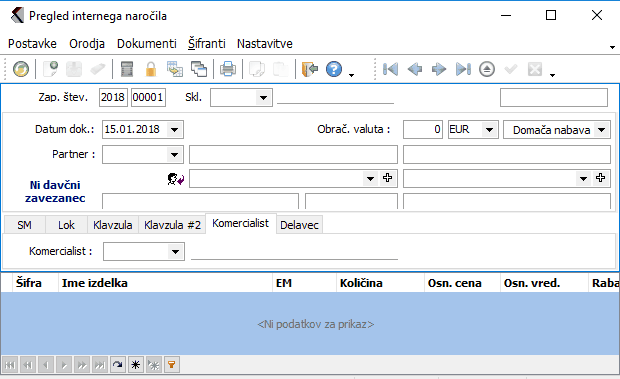Click the partner contact person icon
620x379 pixels.
[x=176, y=179]
